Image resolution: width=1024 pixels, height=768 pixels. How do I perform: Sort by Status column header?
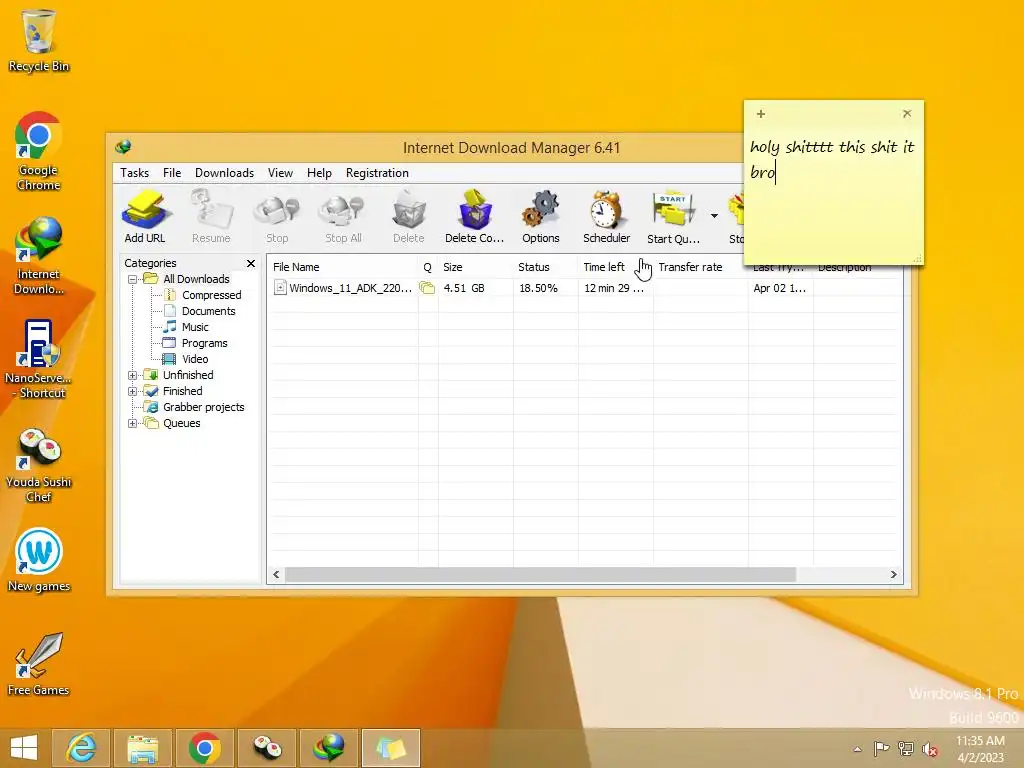pyautogui.click(x=545, y=267)
